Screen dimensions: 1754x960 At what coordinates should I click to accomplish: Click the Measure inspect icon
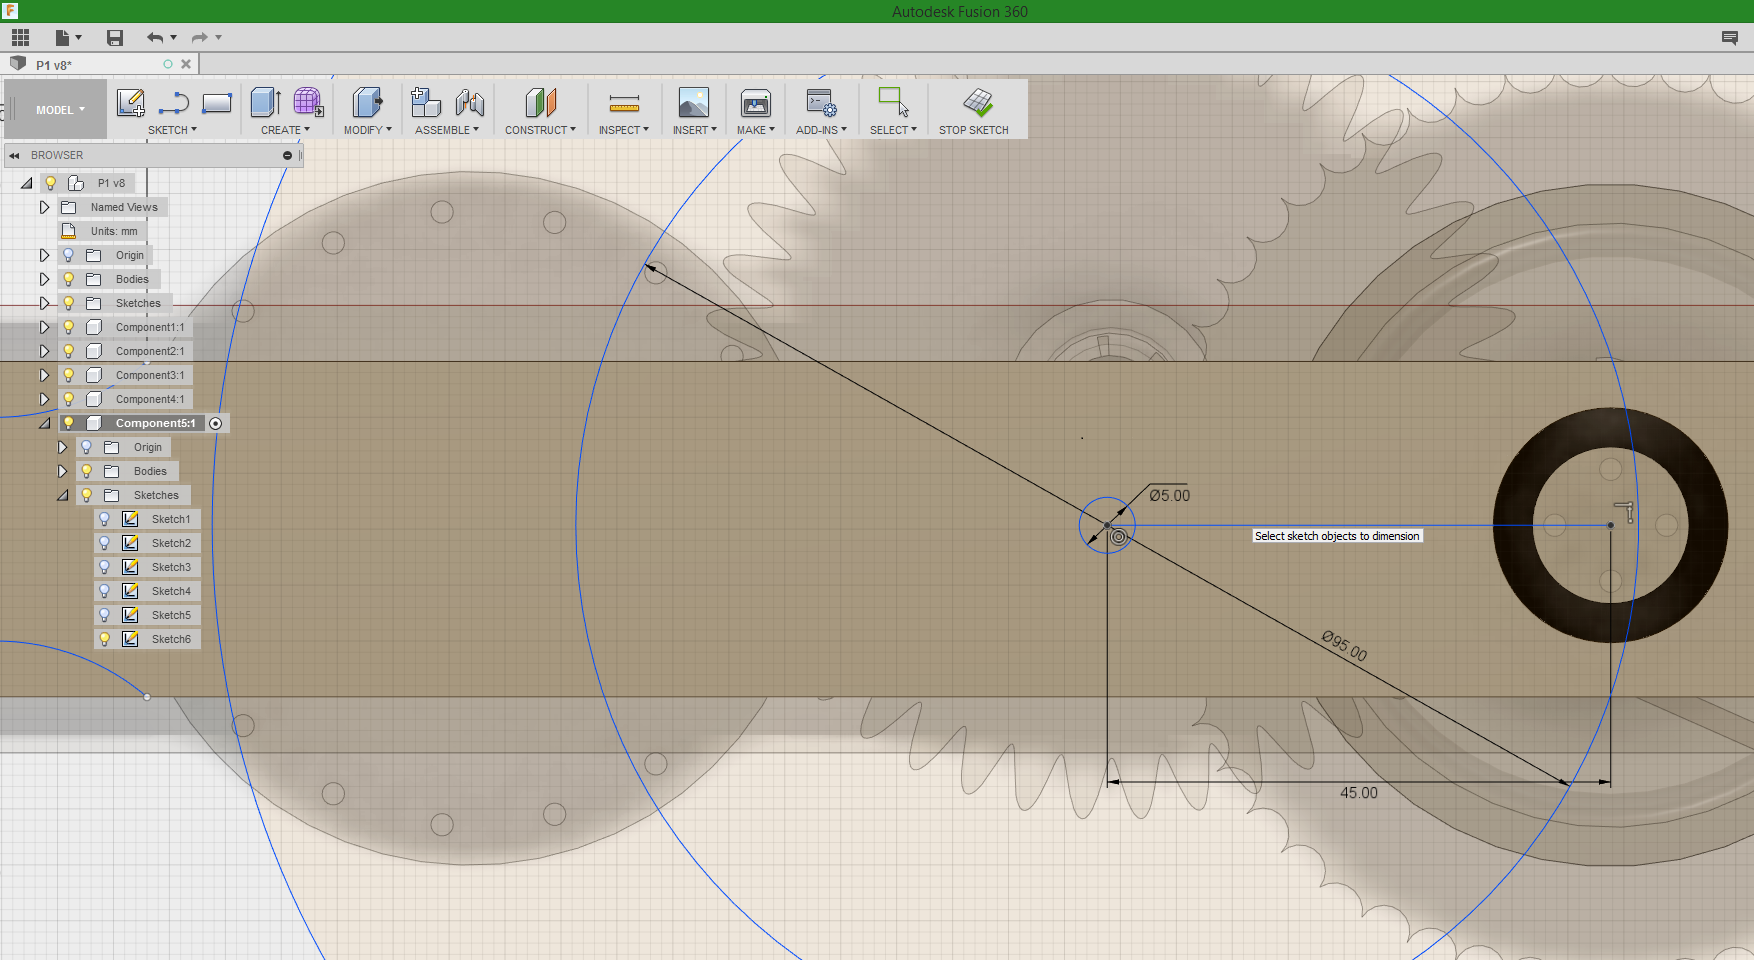(x=624, y=102)
